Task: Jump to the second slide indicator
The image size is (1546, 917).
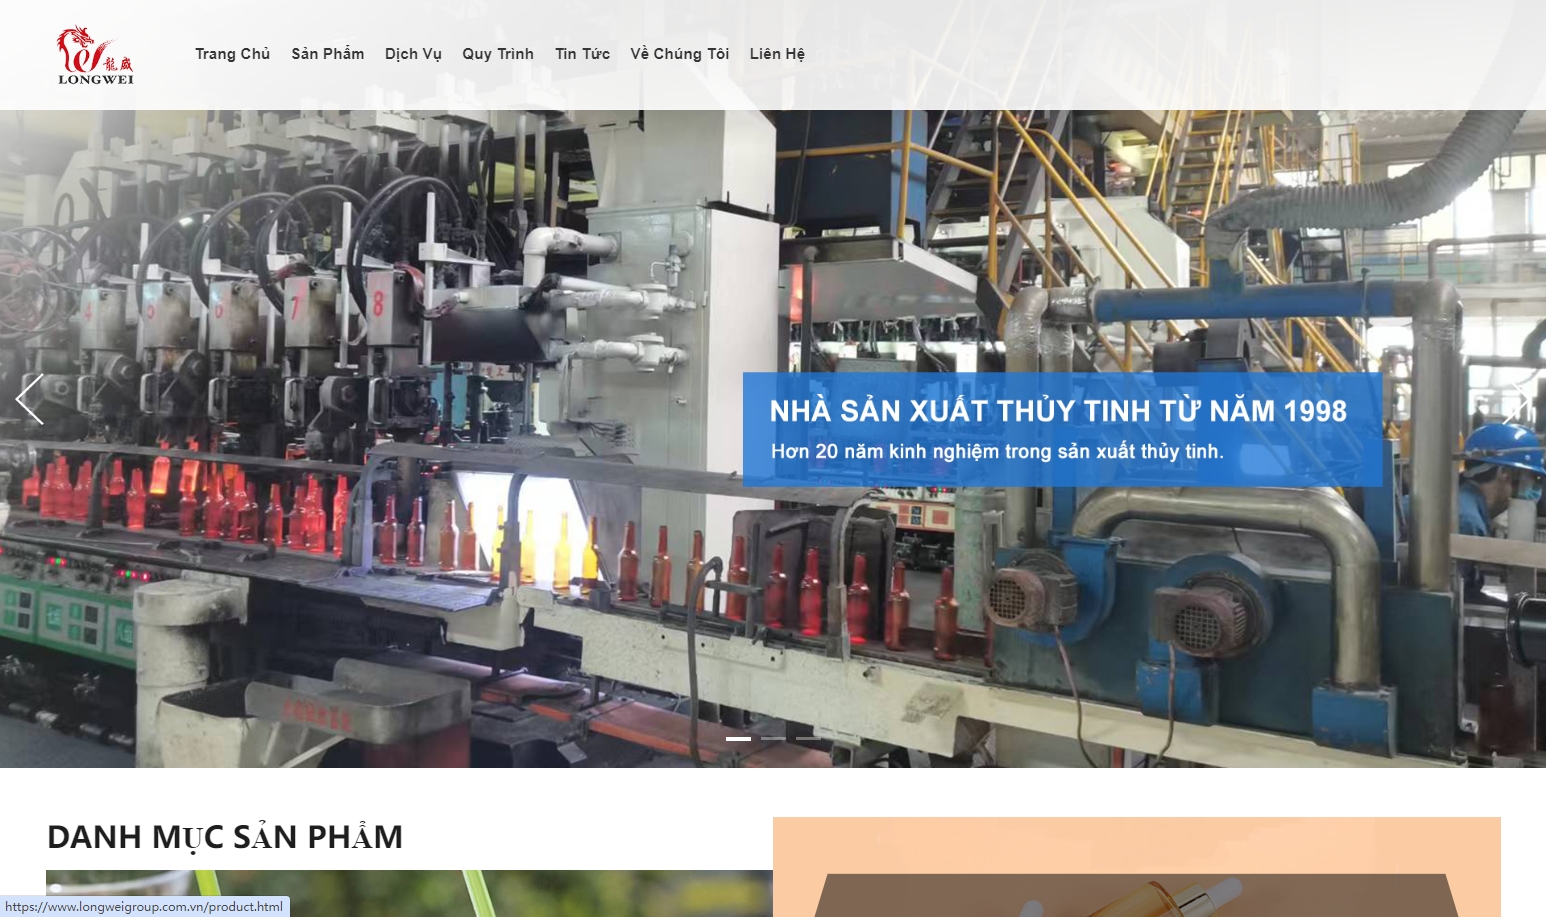Action: (x=773, y=738)
